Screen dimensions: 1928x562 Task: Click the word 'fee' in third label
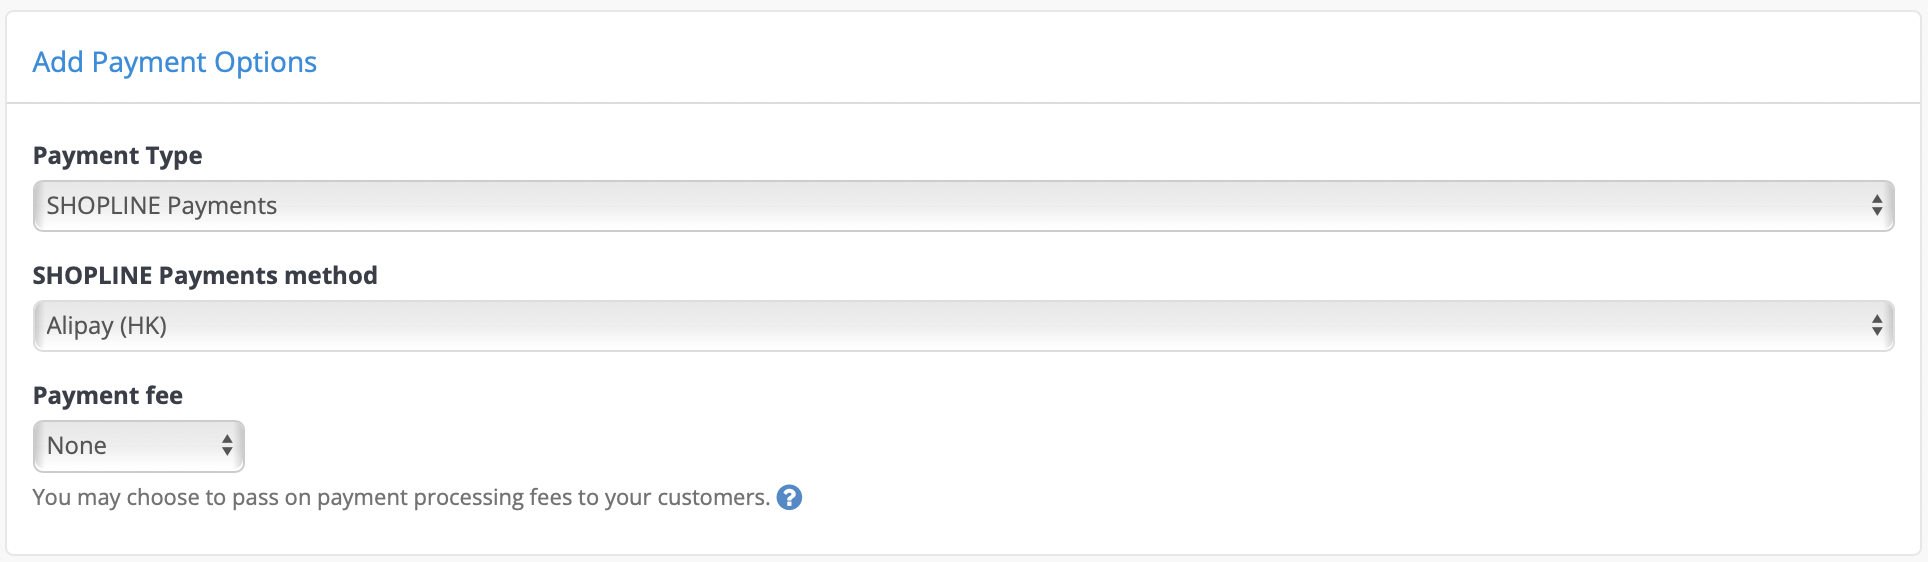164,396
